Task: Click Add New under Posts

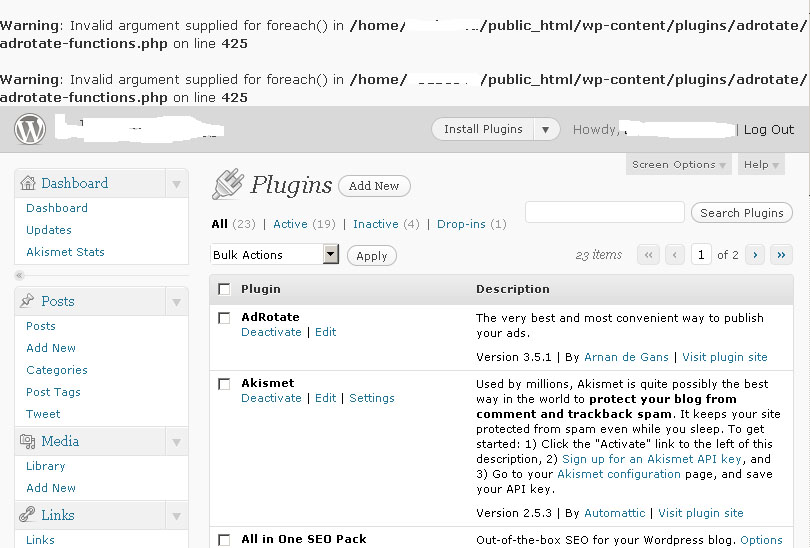Action: click(51, 348)
